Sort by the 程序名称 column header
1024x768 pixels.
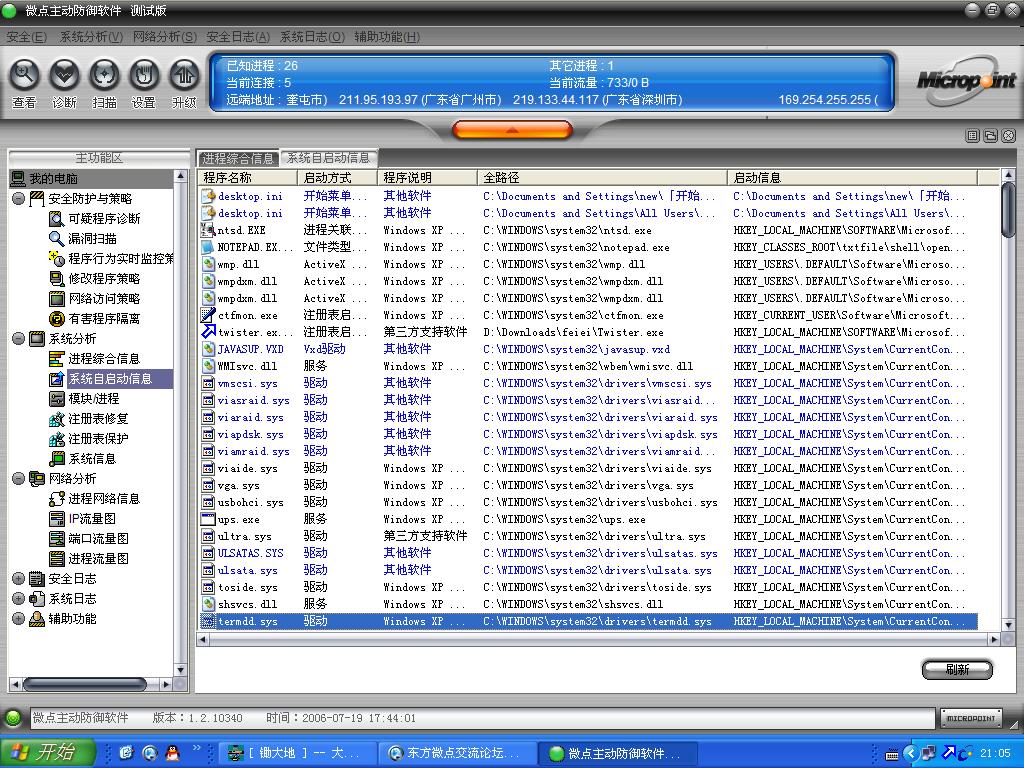(x=248, y=178)
